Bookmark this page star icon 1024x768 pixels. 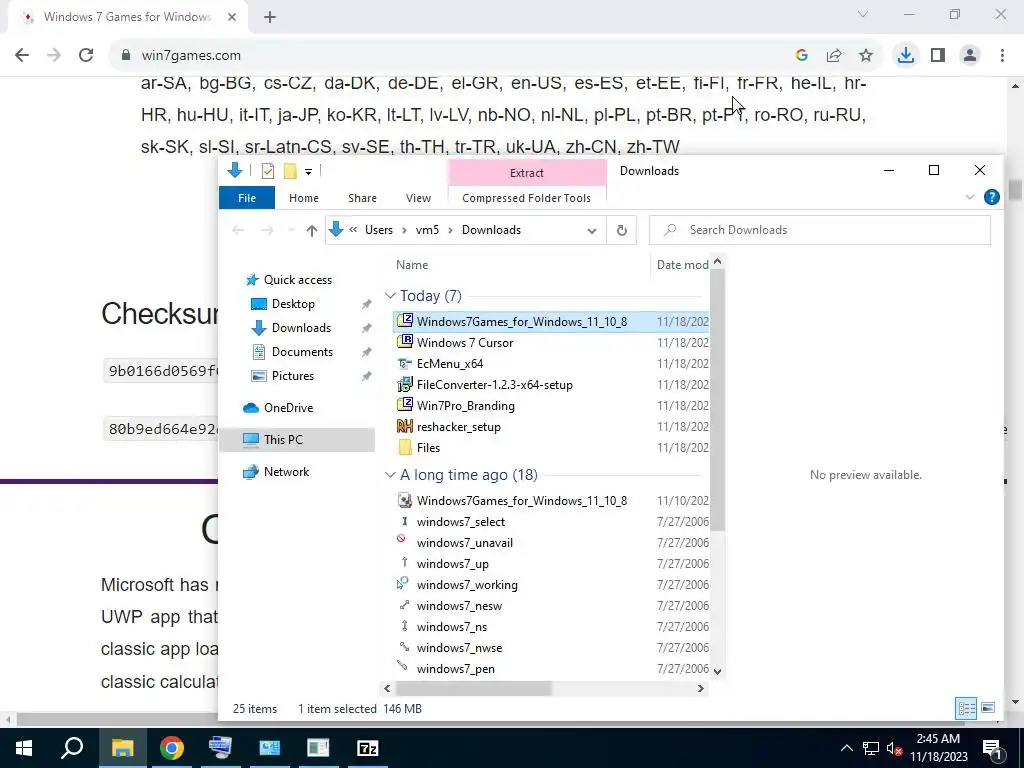point(866,56)
